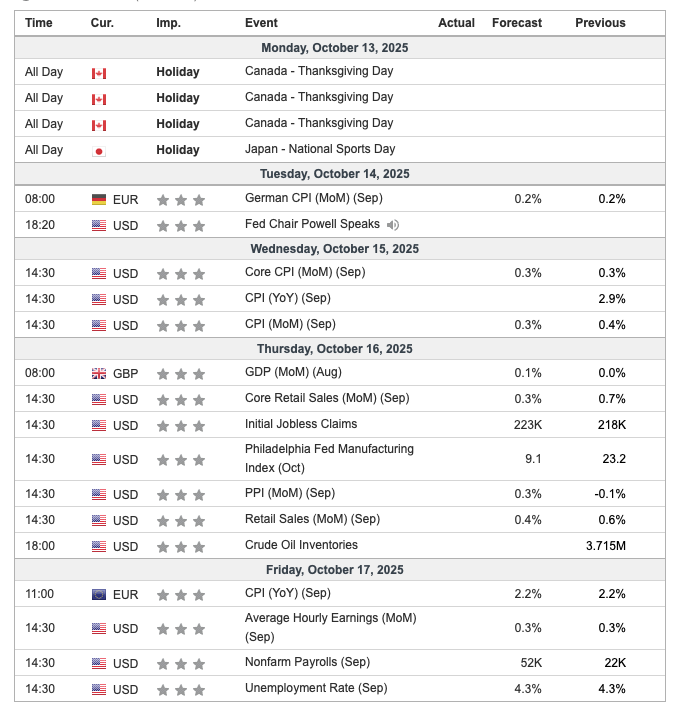Image resolution: width=677 pixels, height=712 pixels.
Task: Click the importance stars for Initial Jobless Claims
Action: [182, 426]
